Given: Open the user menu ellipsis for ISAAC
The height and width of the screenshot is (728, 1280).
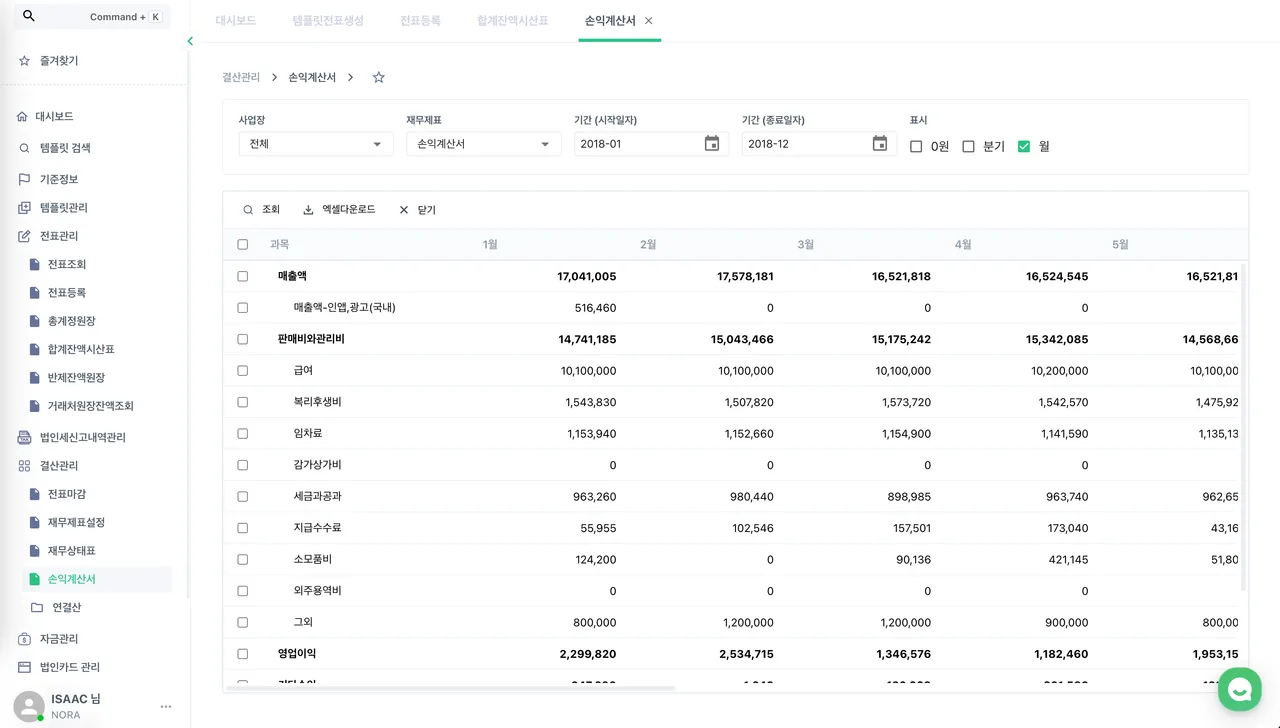Looking at the screenshot, I should point(166,707).
